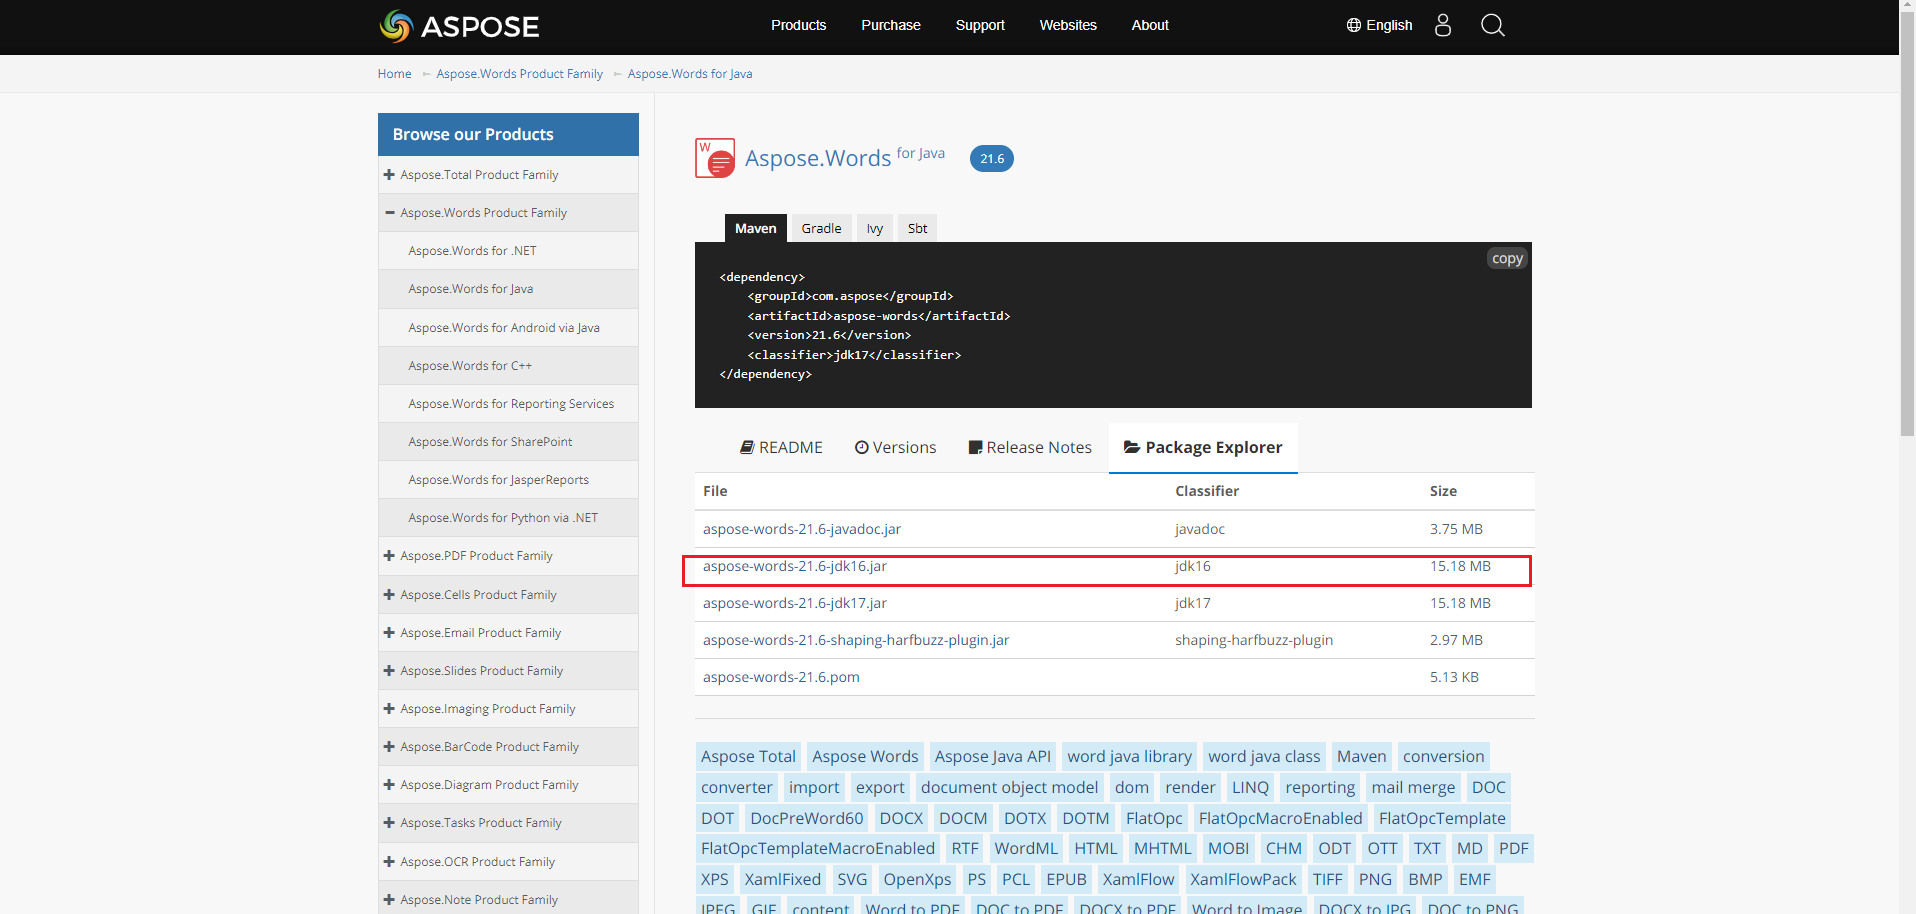Screen dimensions: 1916x914
Task: Click the Aspose.Words product icon
Action: (715, 158)
